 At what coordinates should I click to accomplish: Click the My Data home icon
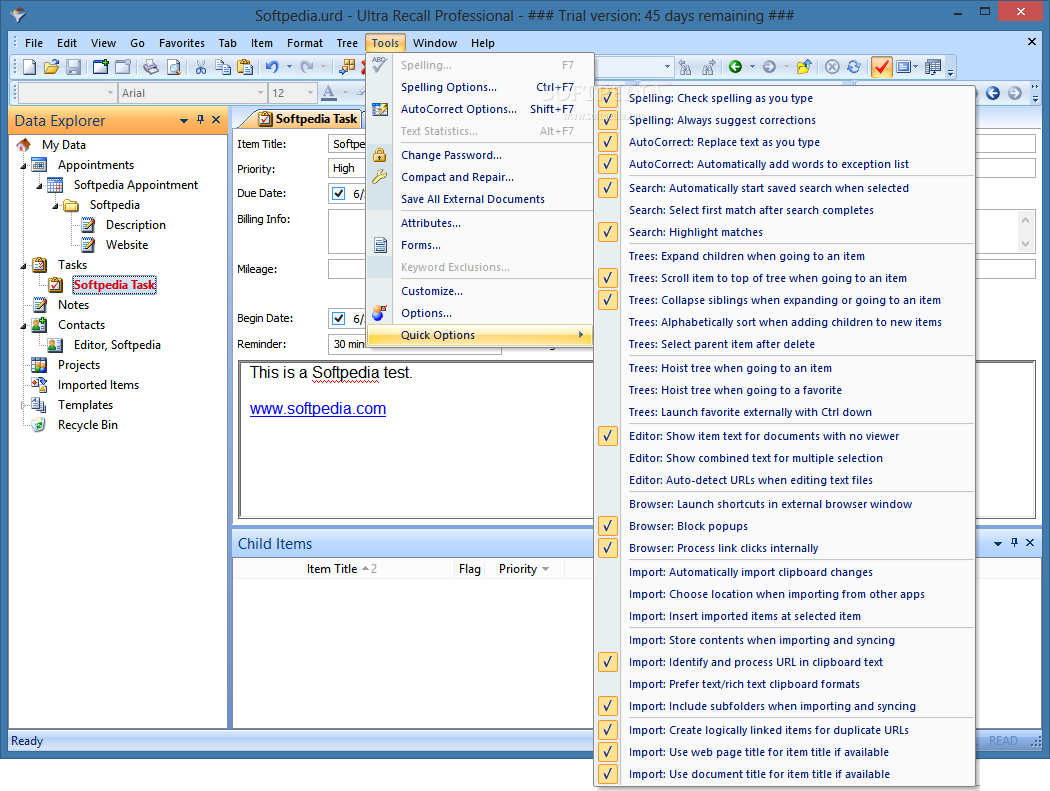(x=24, y=145)
